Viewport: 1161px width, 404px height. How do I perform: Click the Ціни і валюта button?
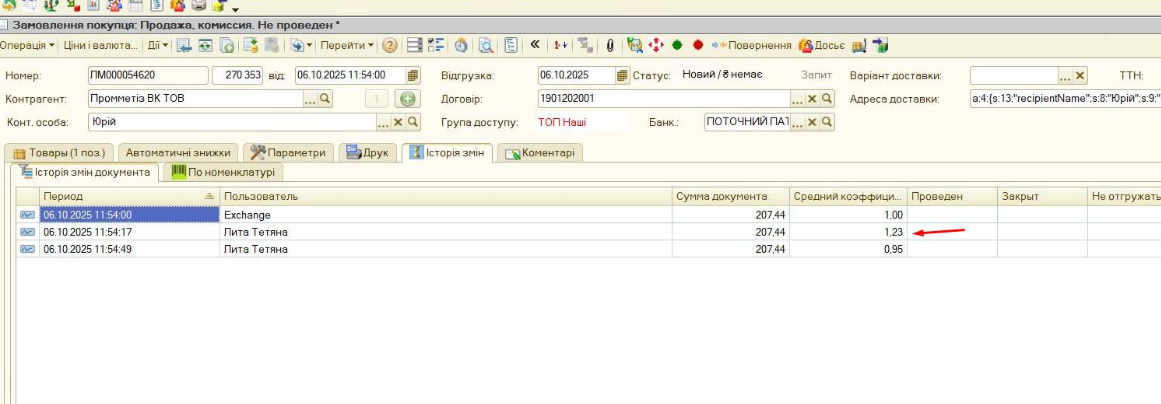point(101,45)
